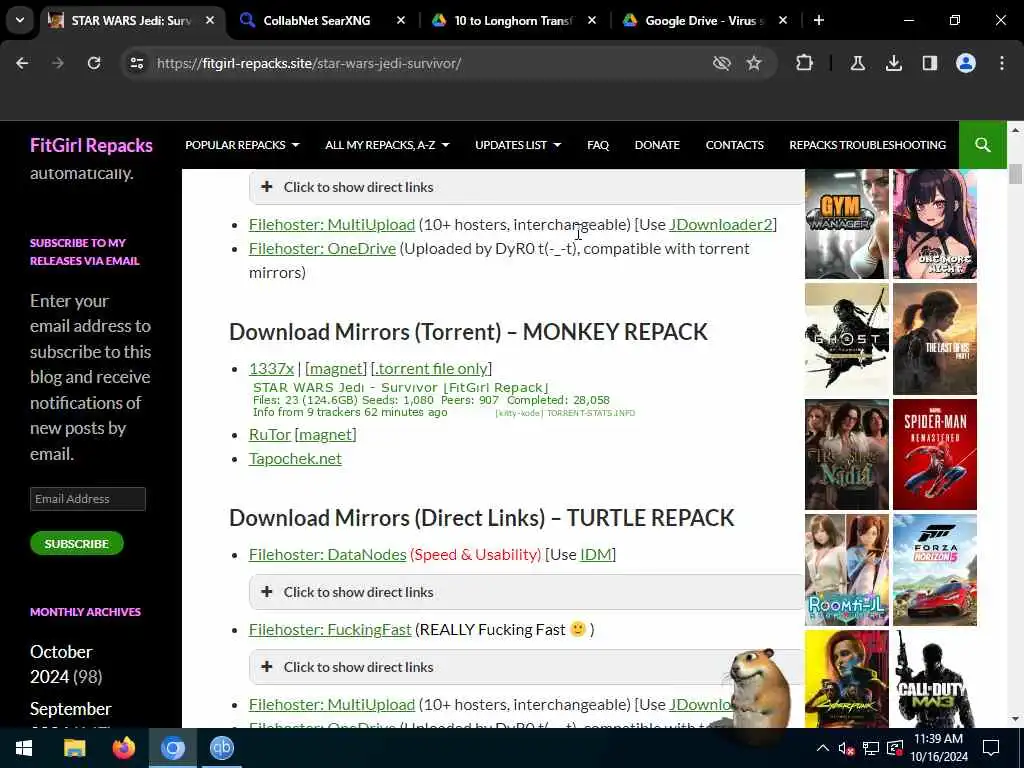This screenshot has width=1024, height=768.
Task: Reload the current page
Action: coord(94,63)
